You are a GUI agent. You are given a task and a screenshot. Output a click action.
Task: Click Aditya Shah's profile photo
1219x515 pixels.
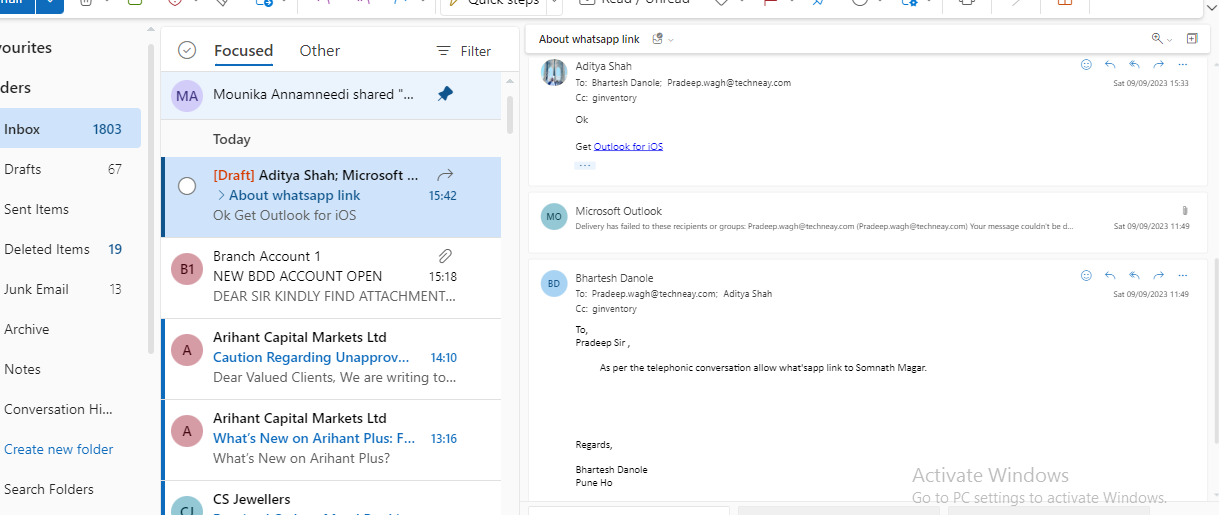coord(554,72)
